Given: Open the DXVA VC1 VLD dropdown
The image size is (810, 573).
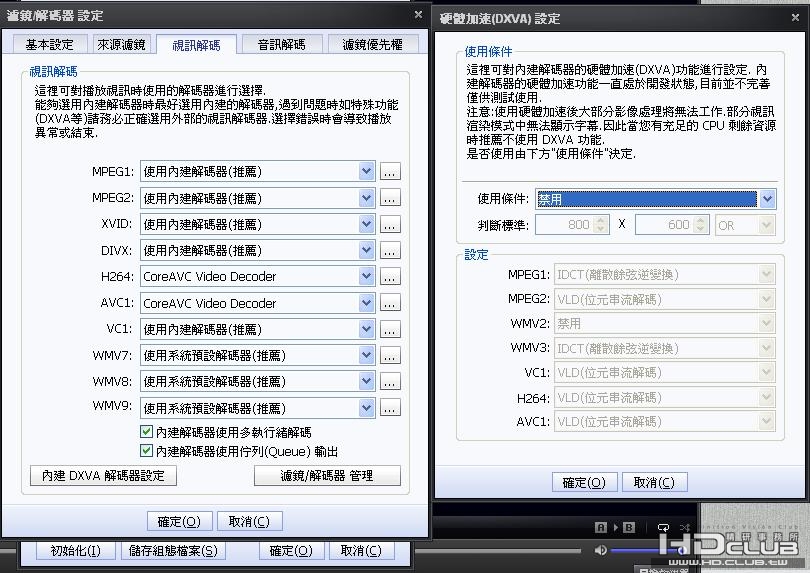Looking at the screenshot, I should tap(665, 373).
